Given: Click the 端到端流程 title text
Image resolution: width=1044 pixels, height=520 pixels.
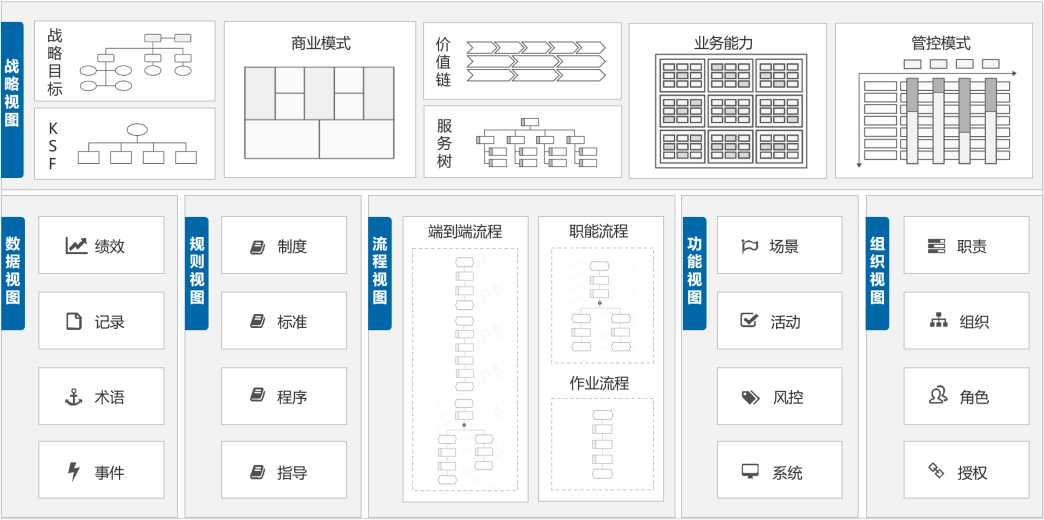Looking at the screenshot, I should point(465,232).
